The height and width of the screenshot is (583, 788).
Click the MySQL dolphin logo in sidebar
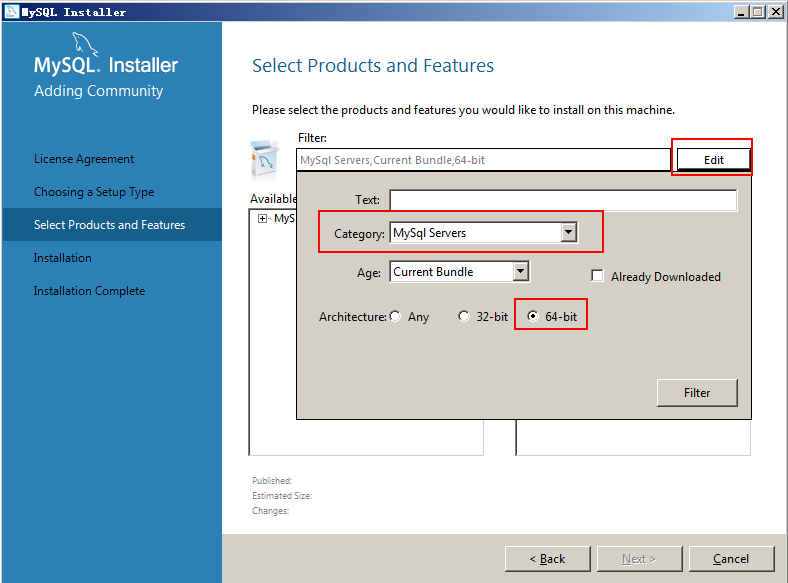[x=84, y=44]
